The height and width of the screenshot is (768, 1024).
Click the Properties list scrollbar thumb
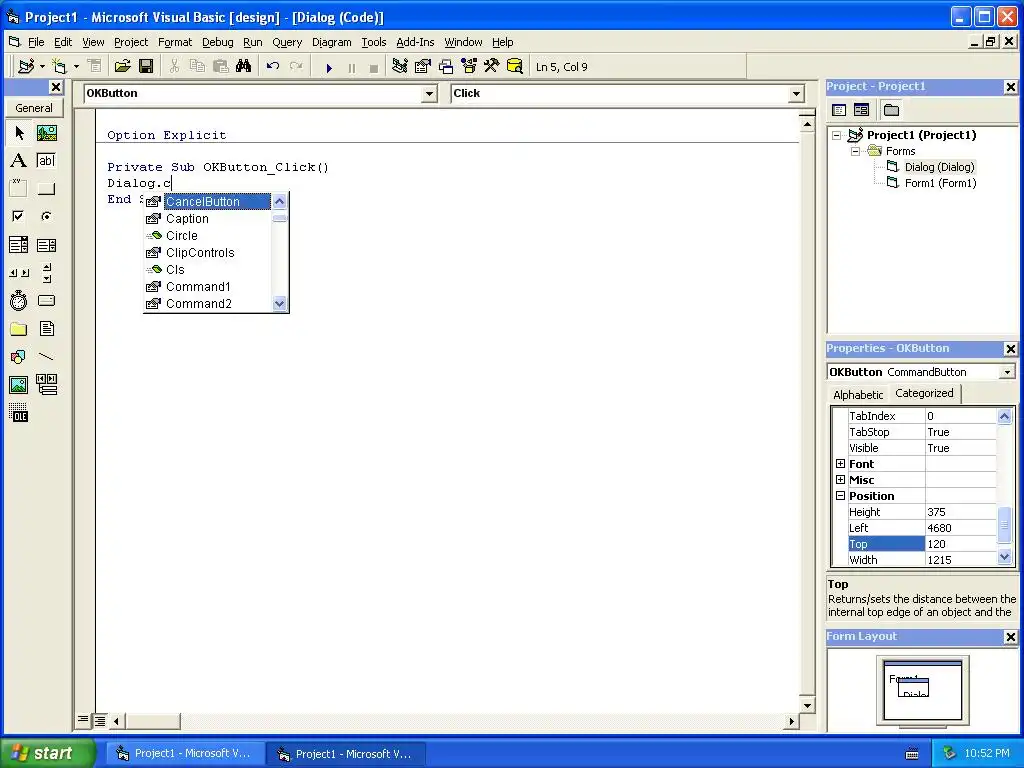tap(1004, 527)
